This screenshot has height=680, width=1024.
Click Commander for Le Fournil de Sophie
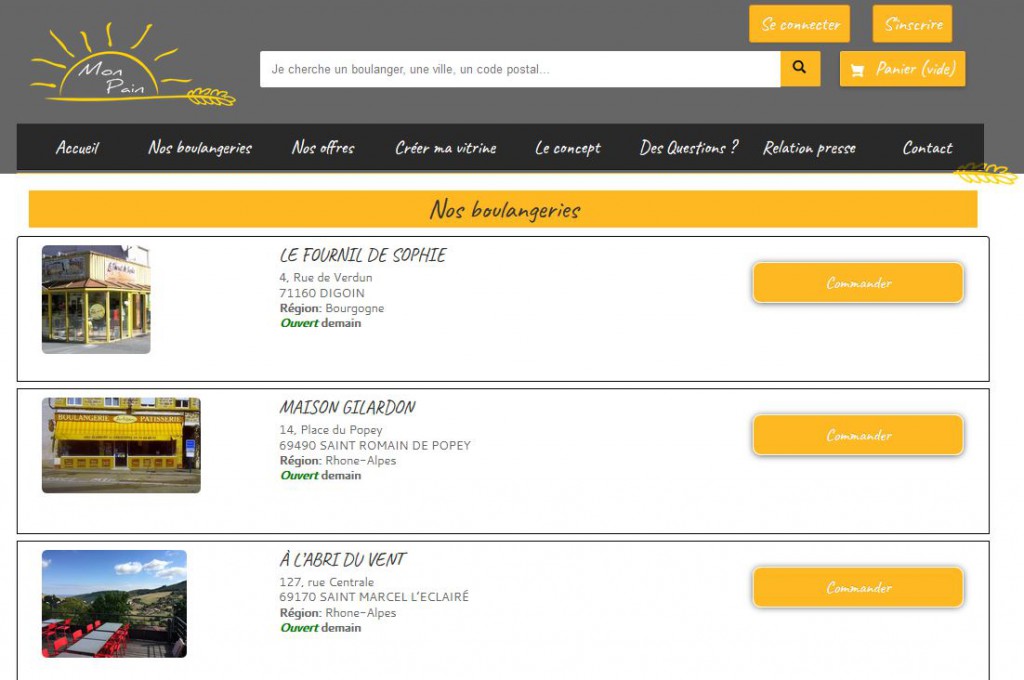(x=858, y=283)
